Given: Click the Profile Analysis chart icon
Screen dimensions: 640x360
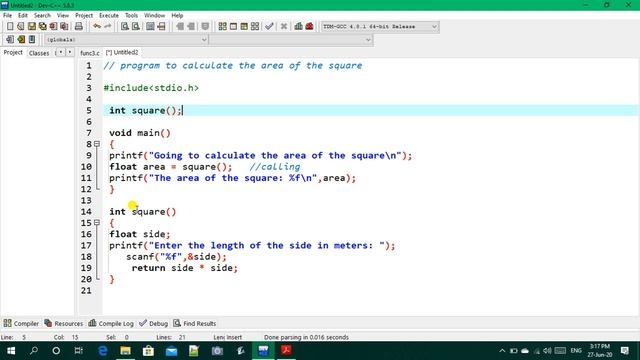Looking at the screenshot, I should [x=298, y=27].
